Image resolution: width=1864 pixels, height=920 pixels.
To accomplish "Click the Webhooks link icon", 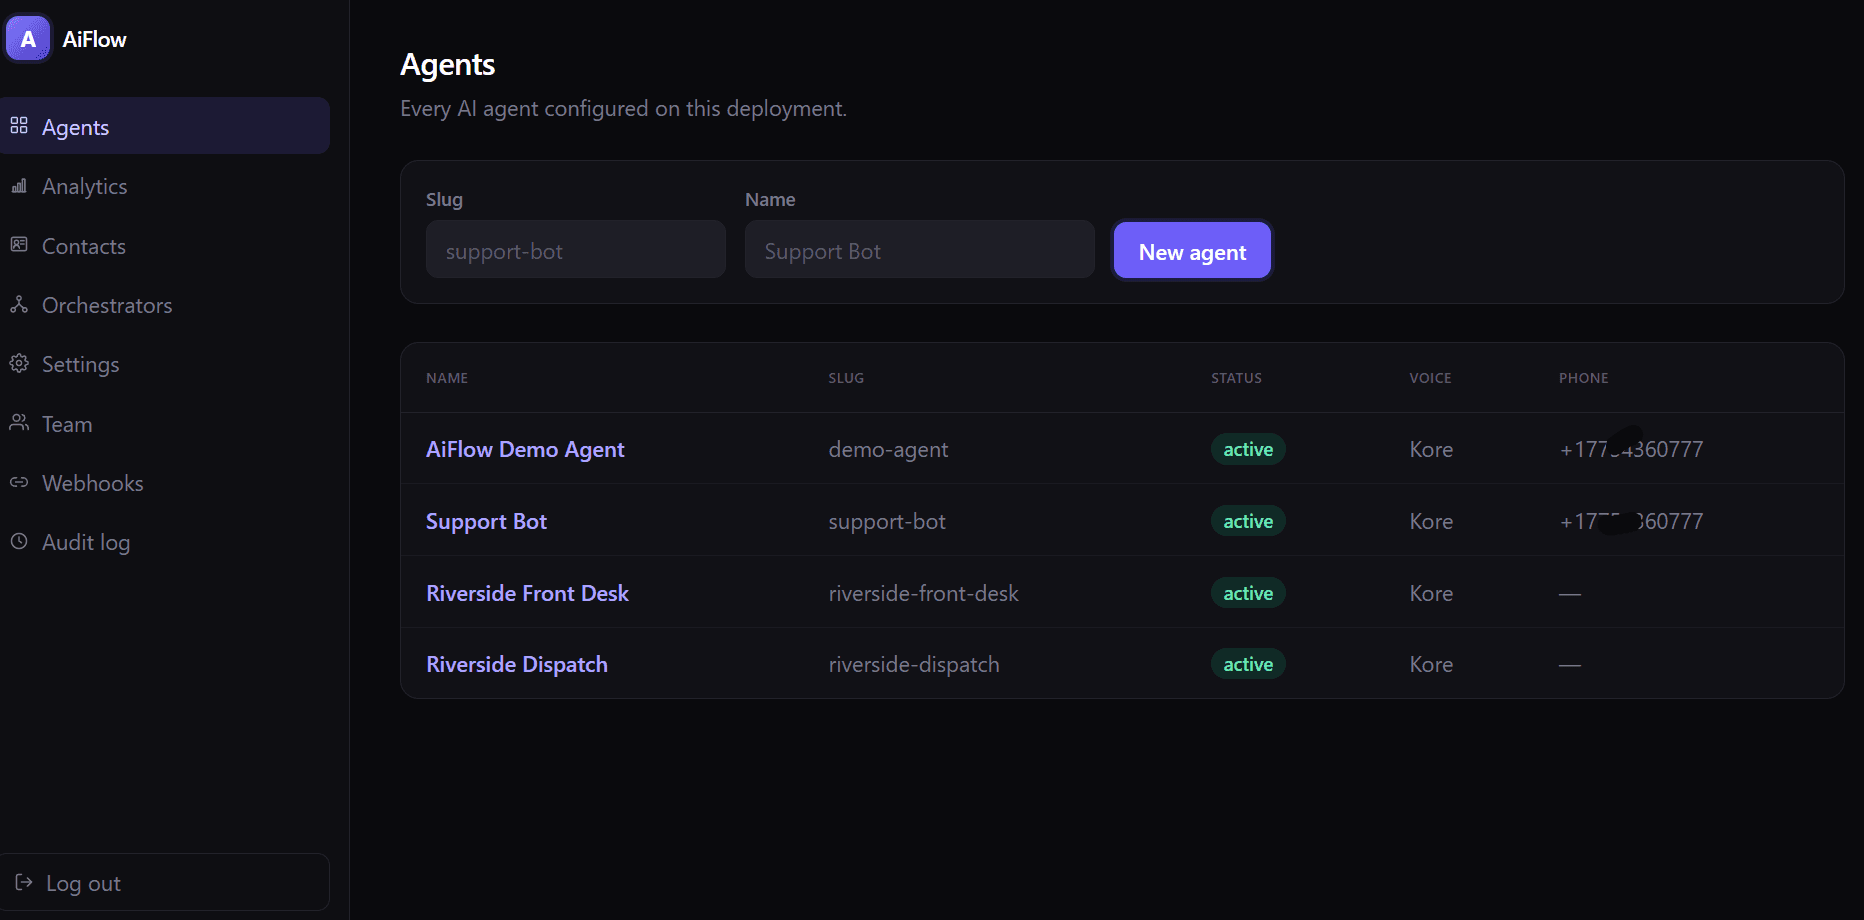I will [19, 482].
